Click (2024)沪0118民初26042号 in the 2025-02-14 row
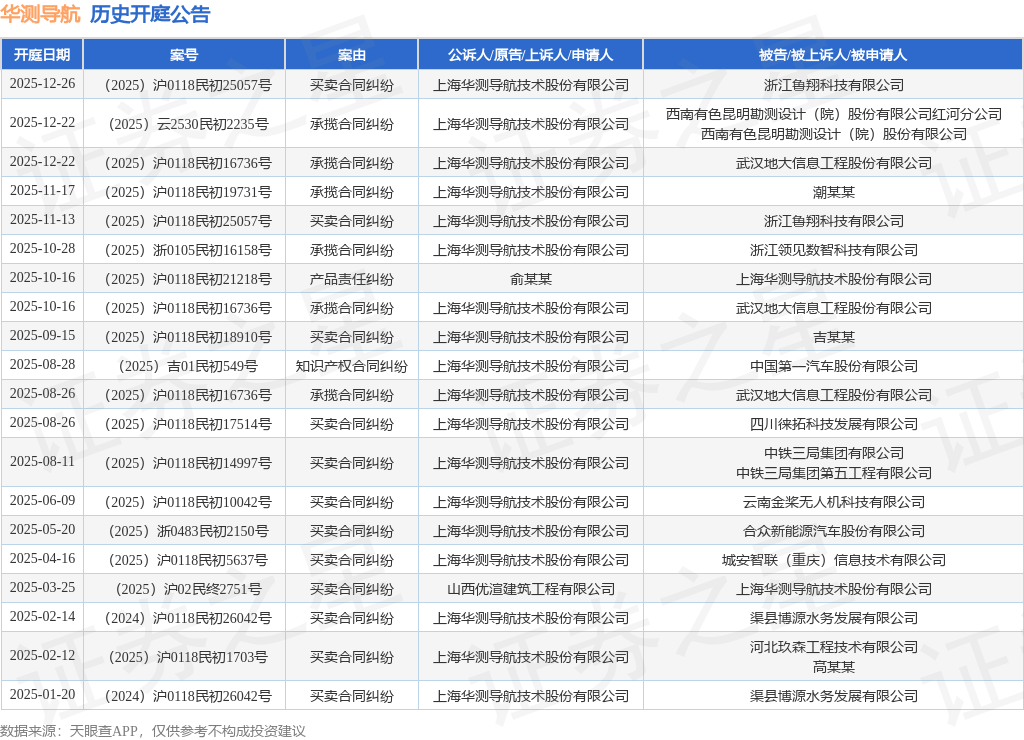 tap(188, 619)
